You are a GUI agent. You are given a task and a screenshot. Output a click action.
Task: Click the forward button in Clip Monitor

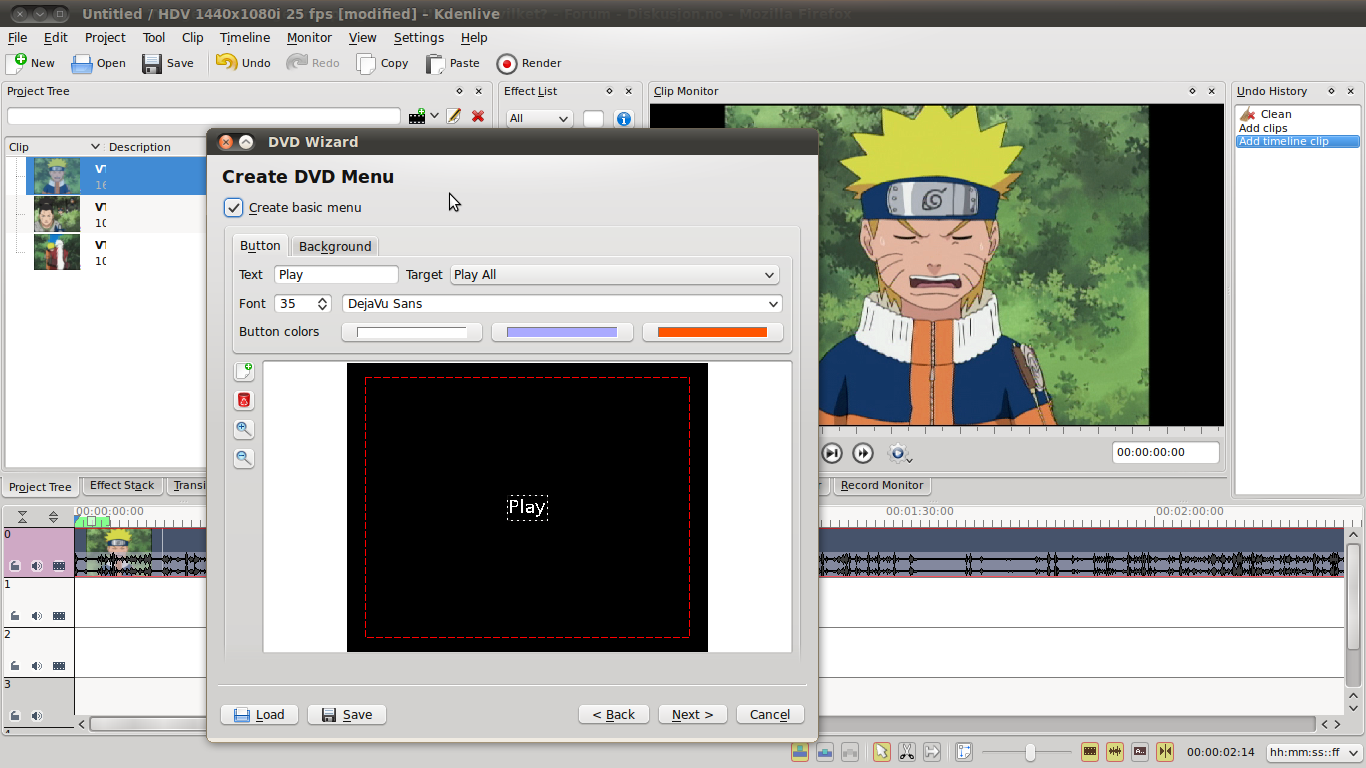(x=863, y=454)
